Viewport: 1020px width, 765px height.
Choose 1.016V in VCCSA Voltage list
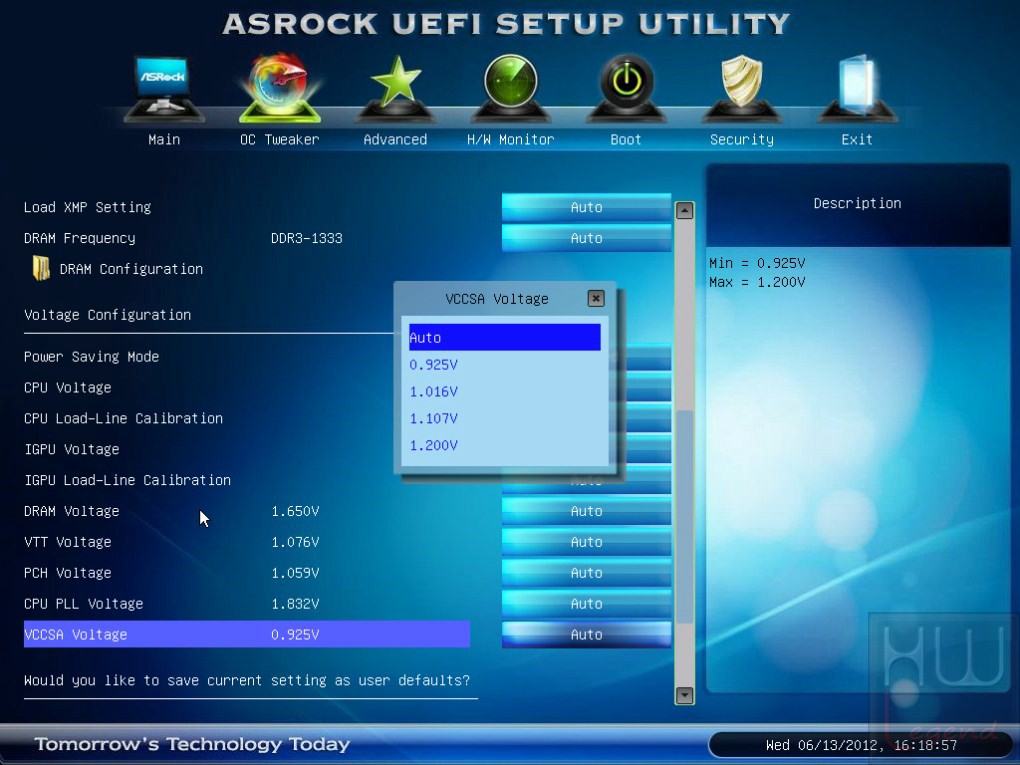click(504, 392)
